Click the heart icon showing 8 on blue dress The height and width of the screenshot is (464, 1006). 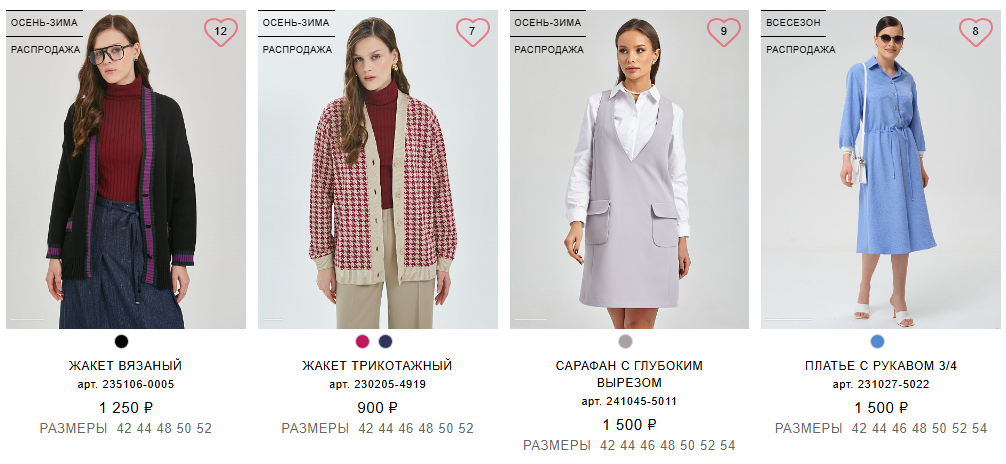[975, 32]
